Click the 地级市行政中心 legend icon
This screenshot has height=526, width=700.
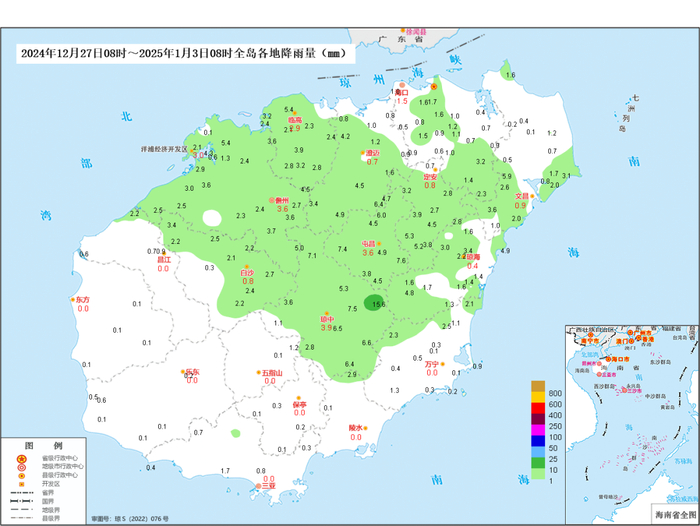(x=21, y=468)
